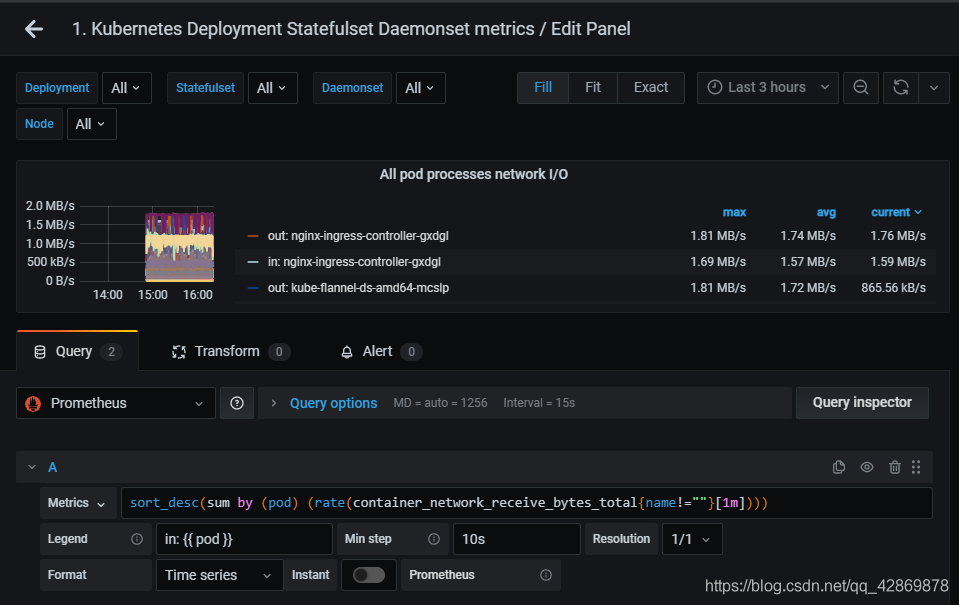
Task: Click the clock icon in time picker
Action: [714, 87]
